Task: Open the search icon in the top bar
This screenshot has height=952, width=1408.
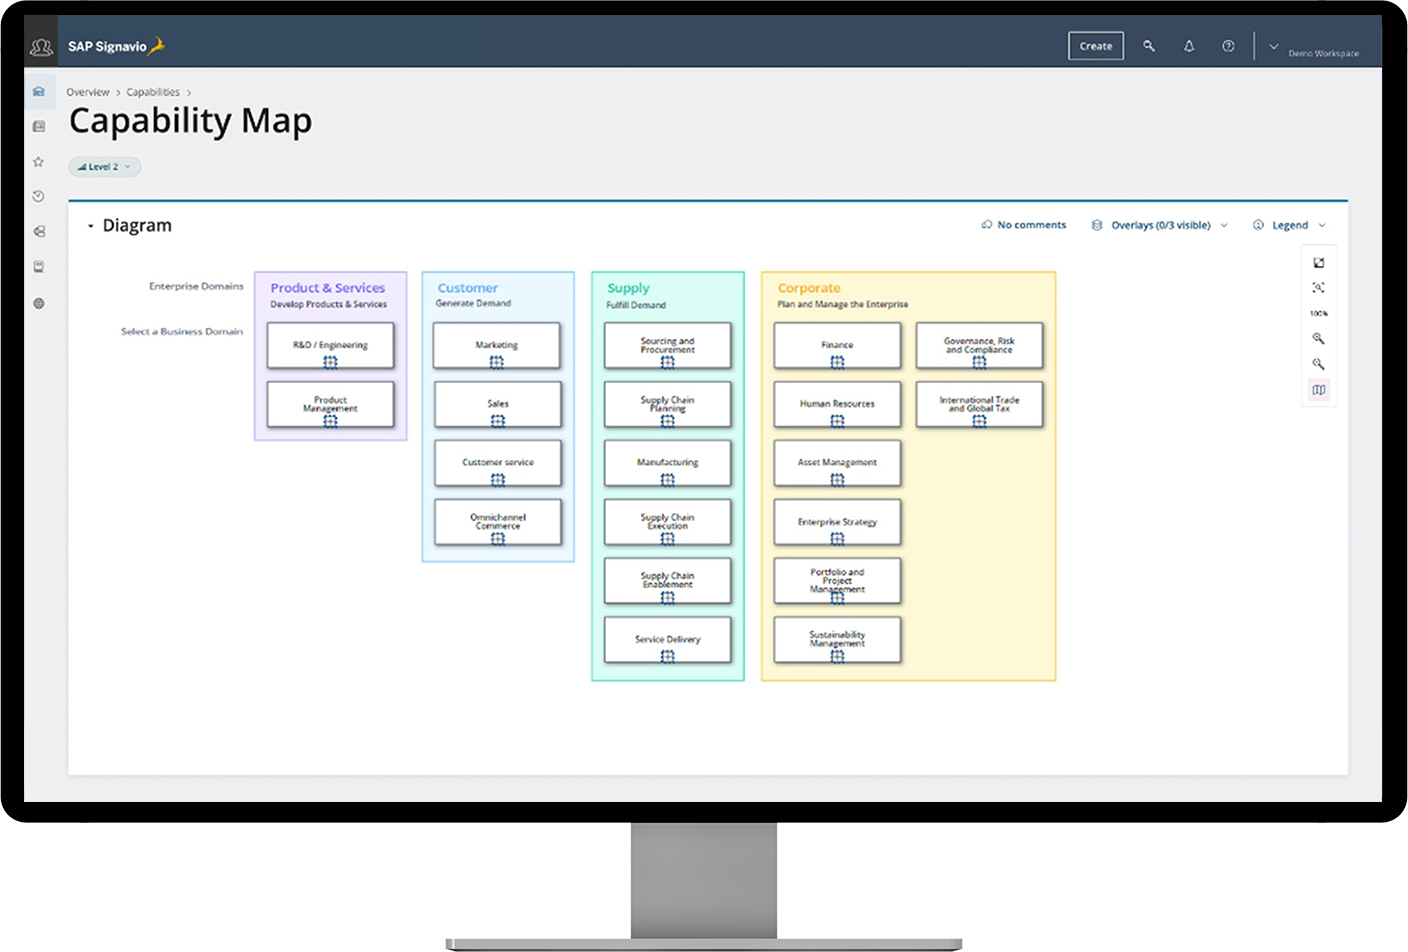Action: tap(1149, 46)
